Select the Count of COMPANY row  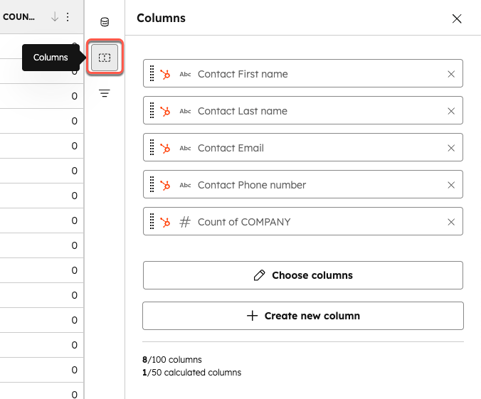303,221
